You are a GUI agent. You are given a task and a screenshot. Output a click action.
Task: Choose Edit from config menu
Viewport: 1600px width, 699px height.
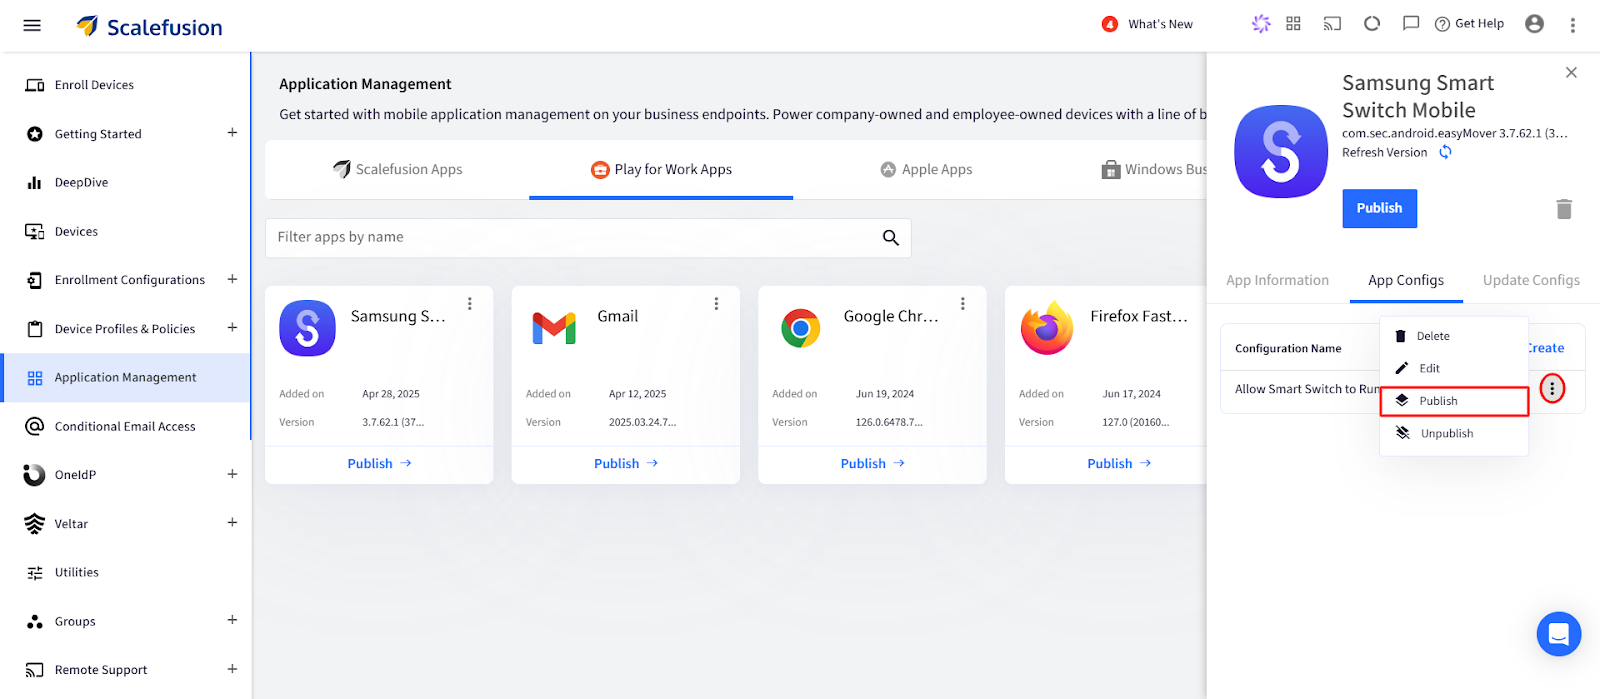click(x=1454, y=368)
